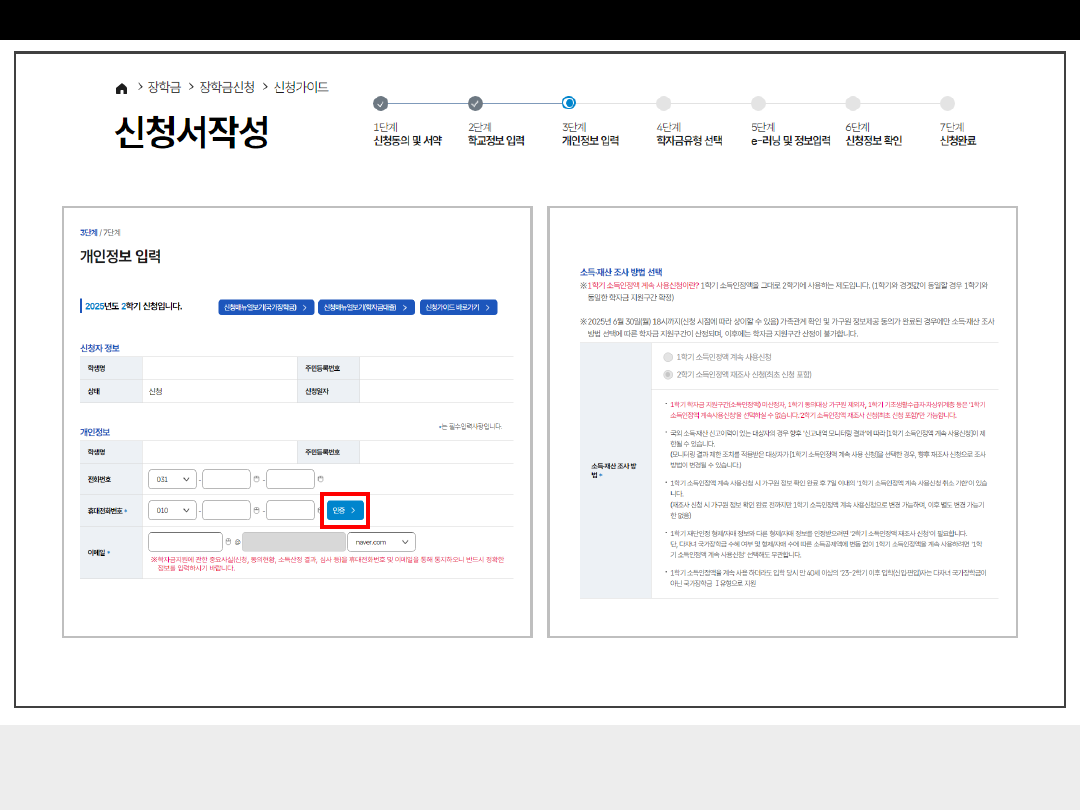
Task: Open the 031 area code dropdown
Action: [172, 479]
